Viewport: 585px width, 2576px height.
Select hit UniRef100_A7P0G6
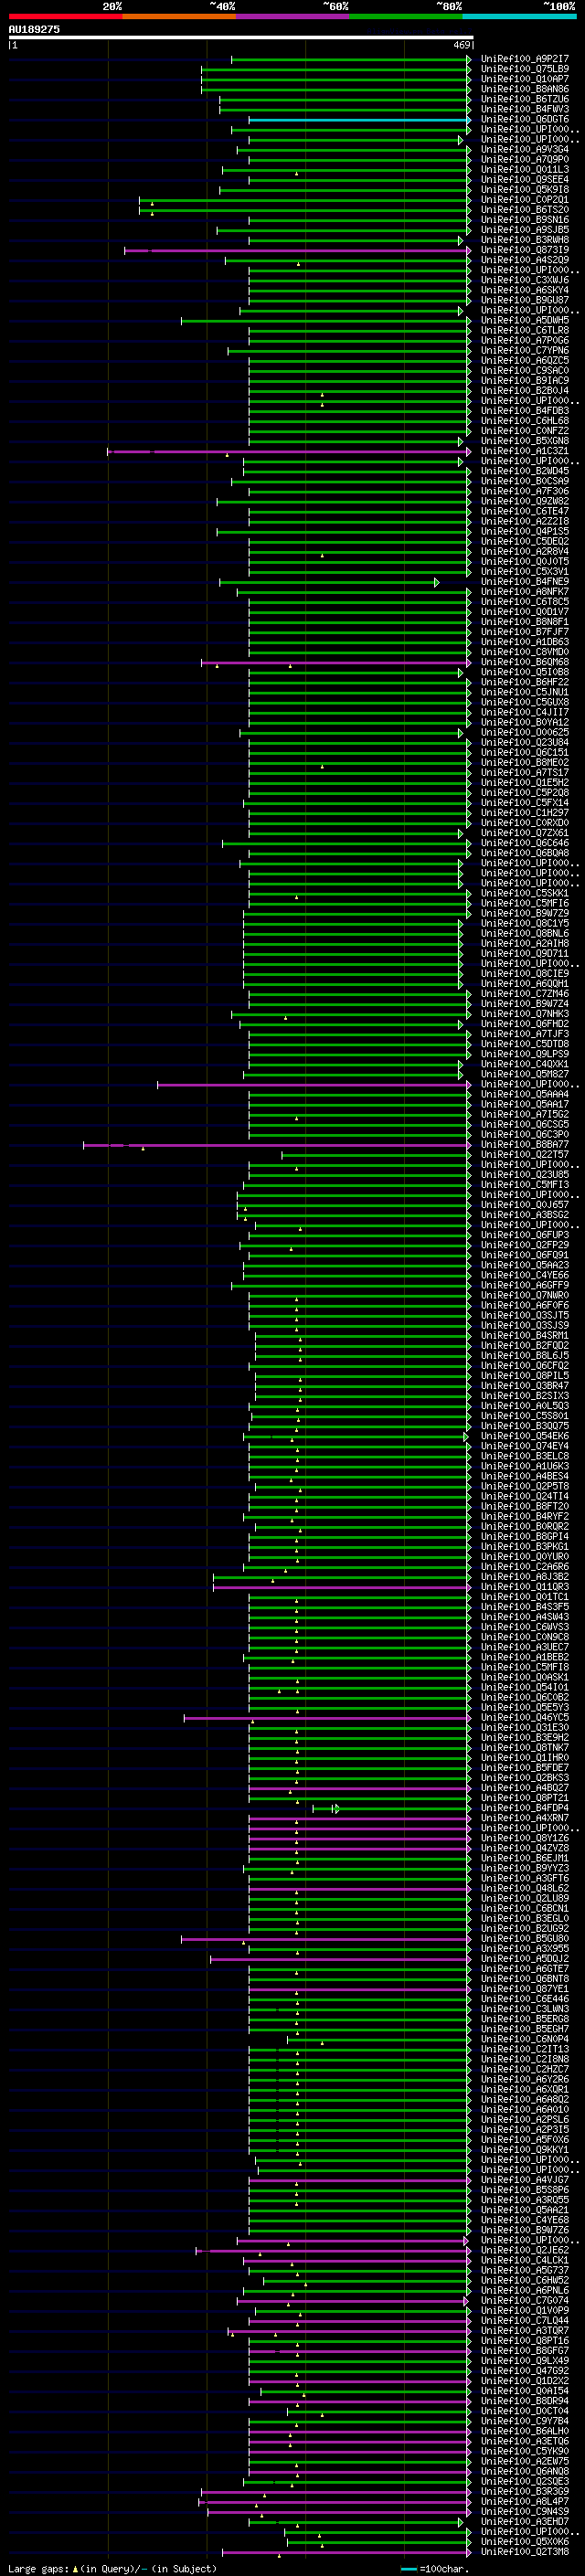[x=525, y=340]
